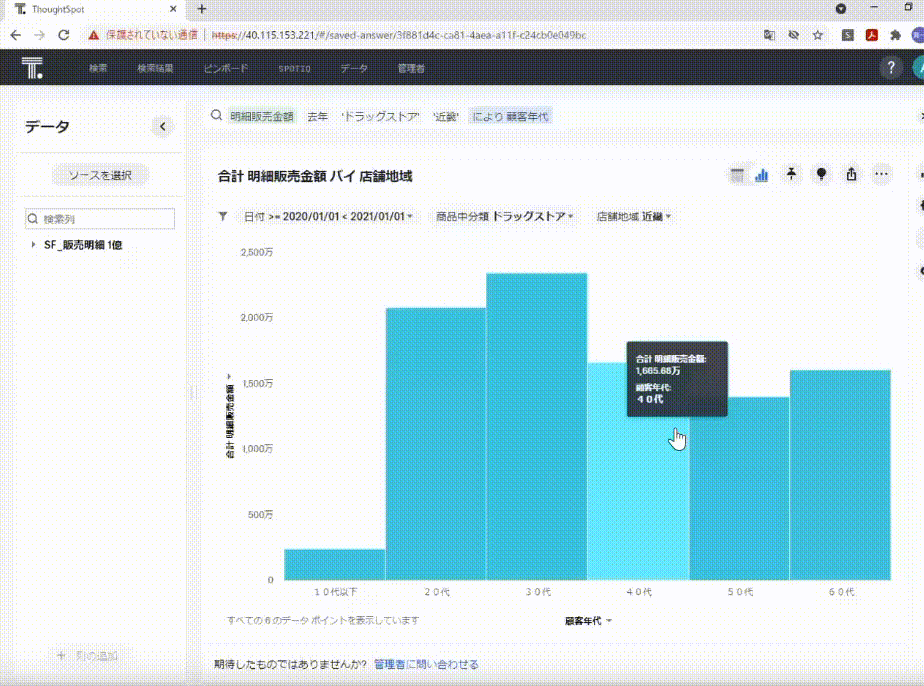
Task: Focus the 検索列 column search field
Action: 100,219
